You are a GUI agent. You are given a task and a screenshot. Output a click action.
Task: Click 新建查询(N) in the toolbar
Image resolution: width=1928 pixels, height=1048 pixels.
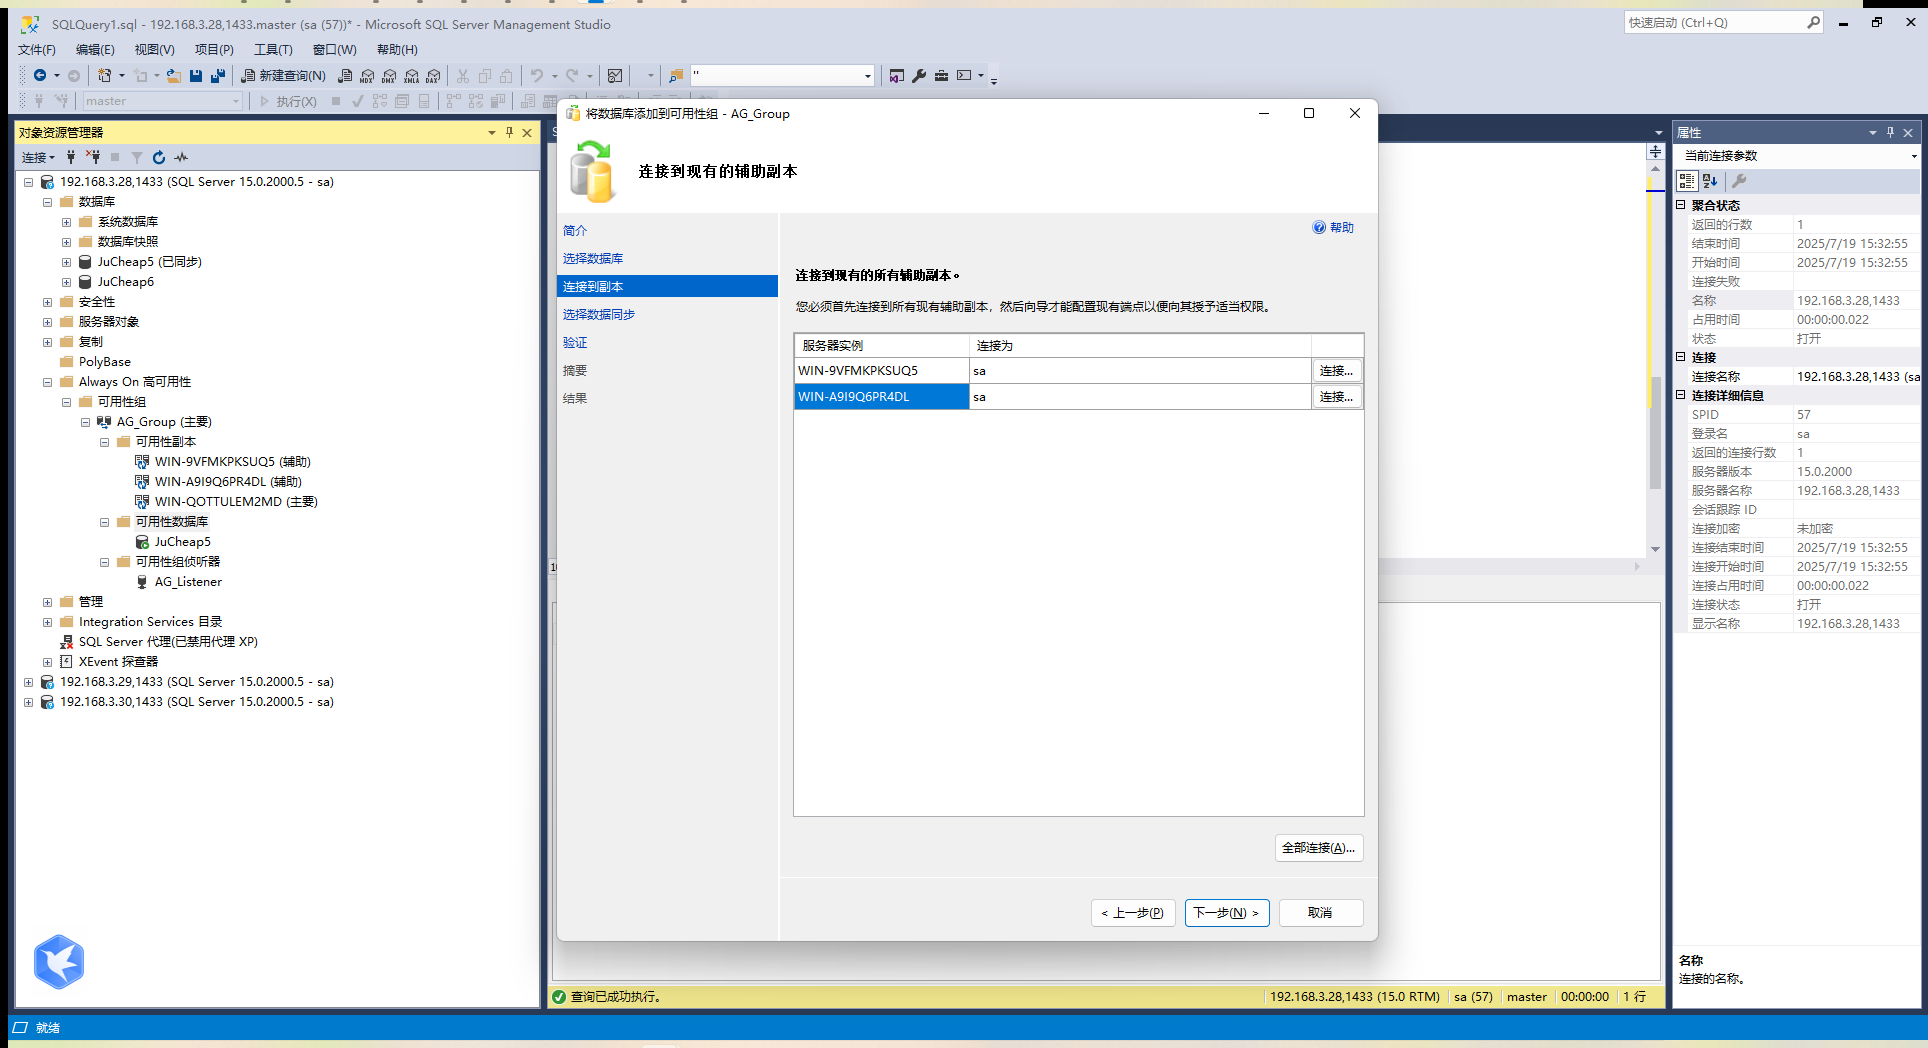(x=283, y=75)
